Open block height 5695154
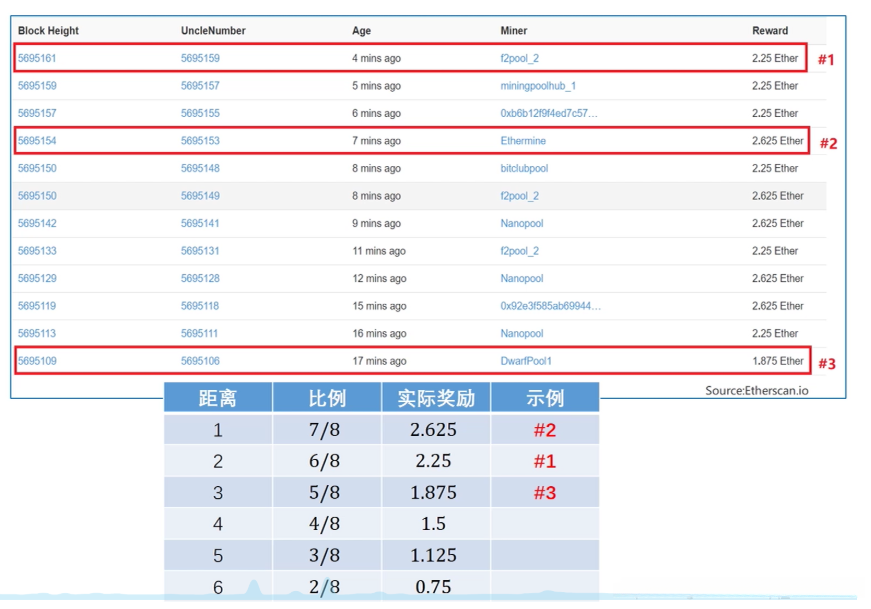The height and width of the screenshot is (609, 871). point(37,141)
